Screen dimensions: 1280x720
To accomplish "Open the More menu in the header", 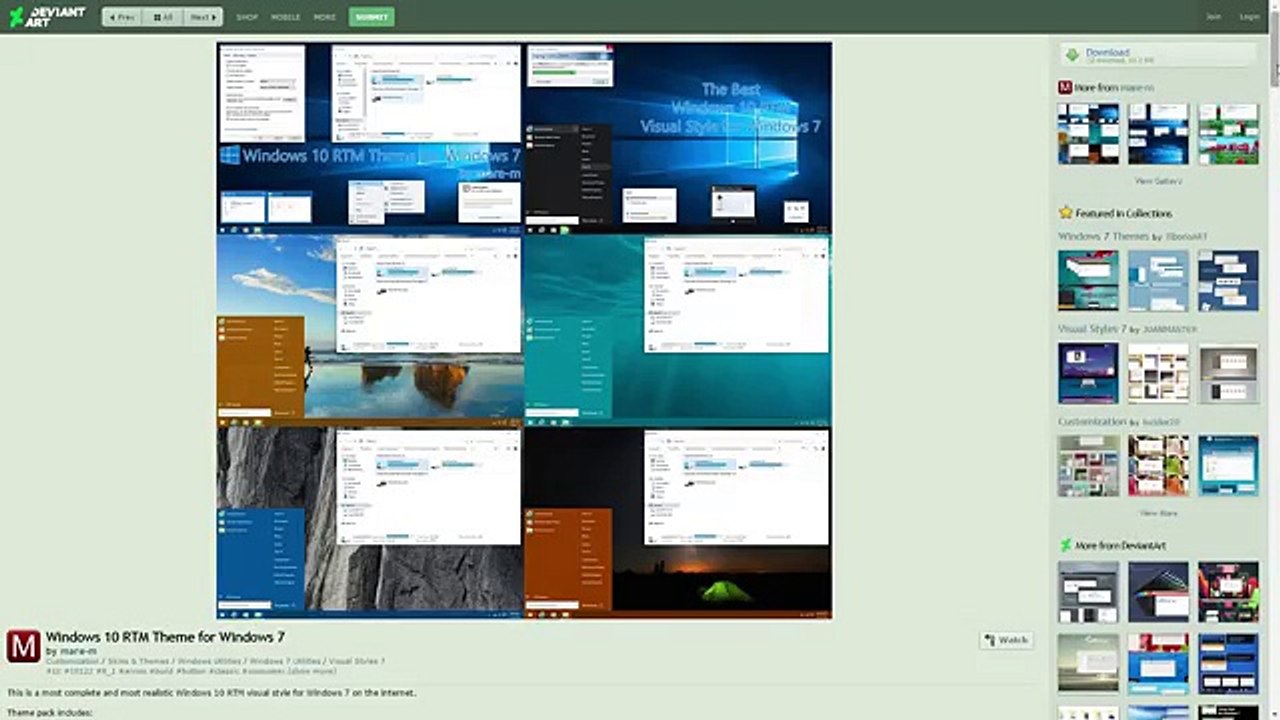I will tap(324, 17).
